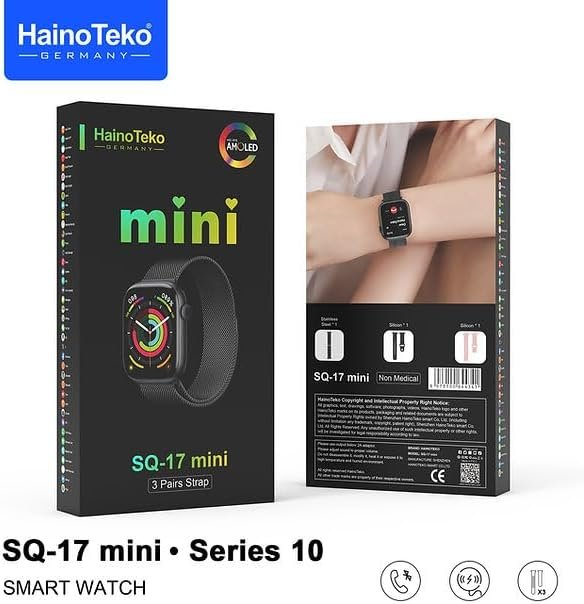Screen dimensions: 584x604
Task: Click the 3 Pairs Strap badge
Action: (180, 483)
